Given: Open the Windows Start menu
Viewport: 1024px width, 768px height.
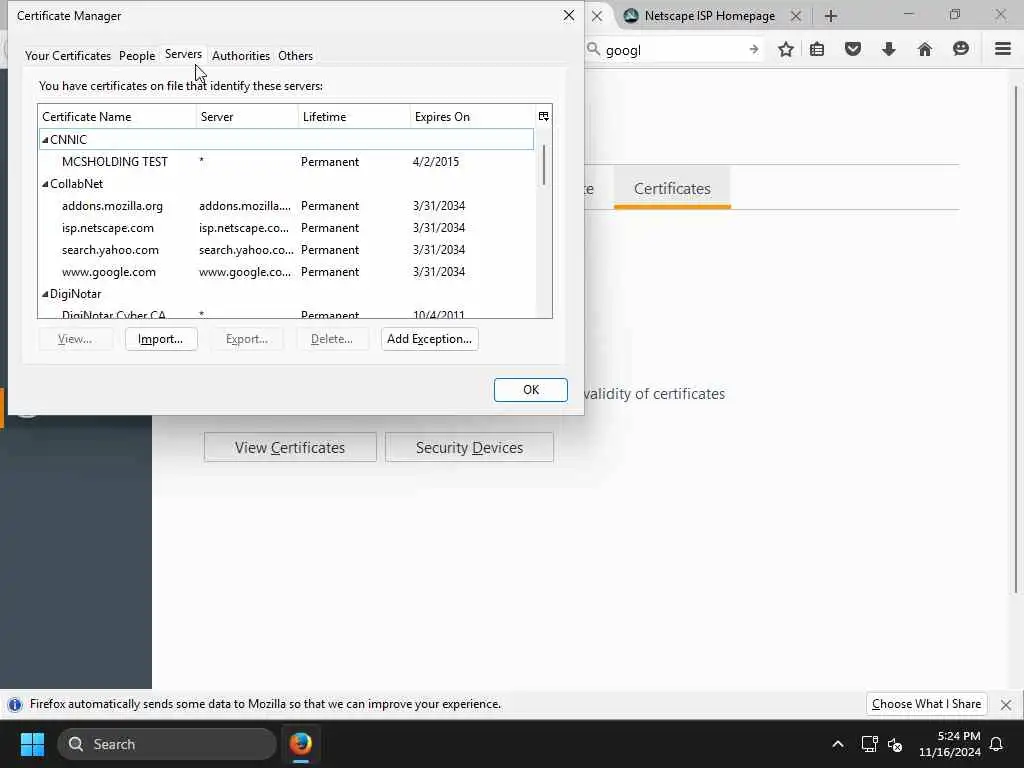Looking at the screenshot, I should 32,744.
